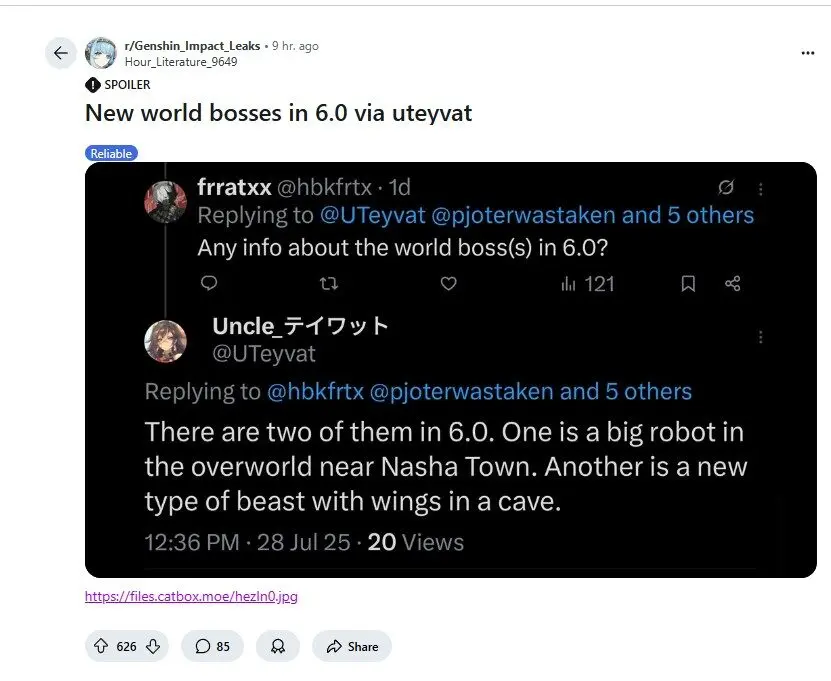Bookmark frratxx's tweet
Image resolution: width=831 pixels, height=681 pixels.
click(687, 283)
